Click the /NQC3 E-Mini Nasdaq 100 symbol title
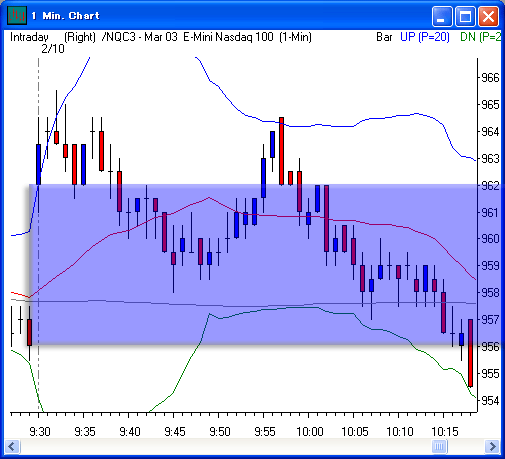This screenshot has height=459, width=505. 207,37
